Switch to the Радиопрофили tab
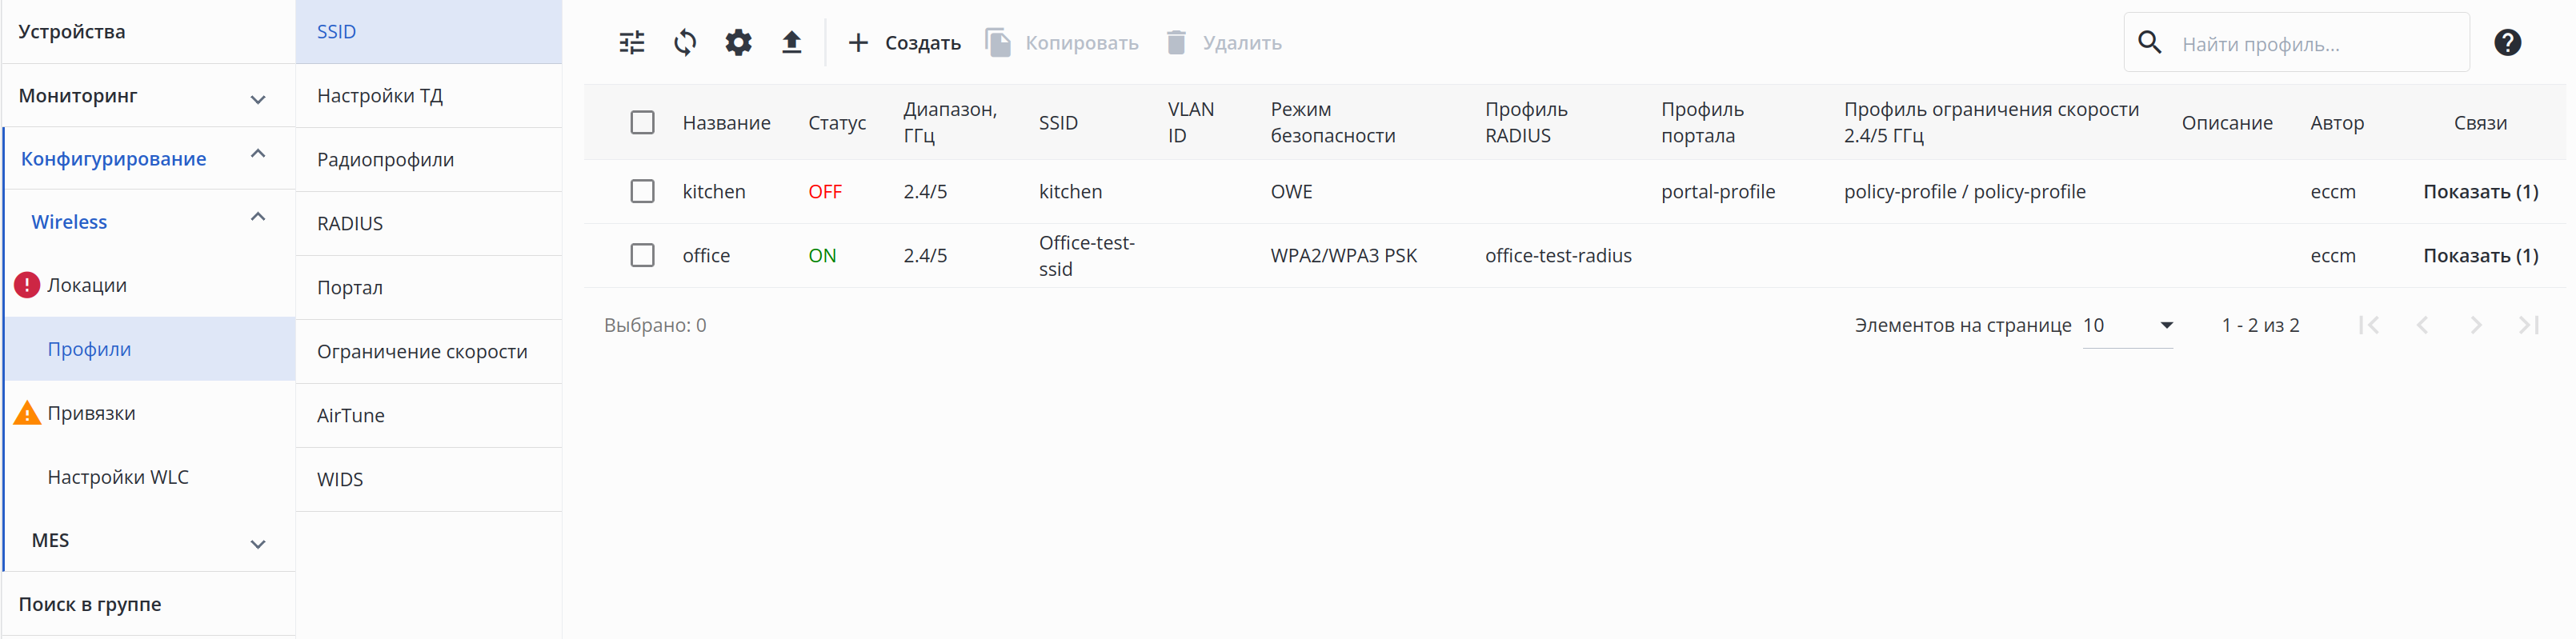The image size is (2576, 639). (385, 160)
